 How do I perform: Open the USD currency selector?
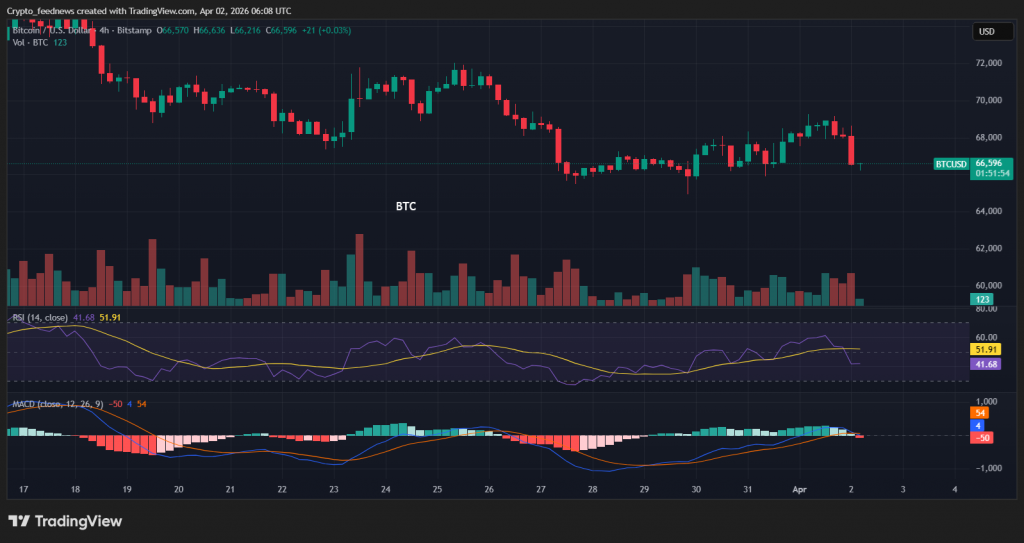coord(986,31)
